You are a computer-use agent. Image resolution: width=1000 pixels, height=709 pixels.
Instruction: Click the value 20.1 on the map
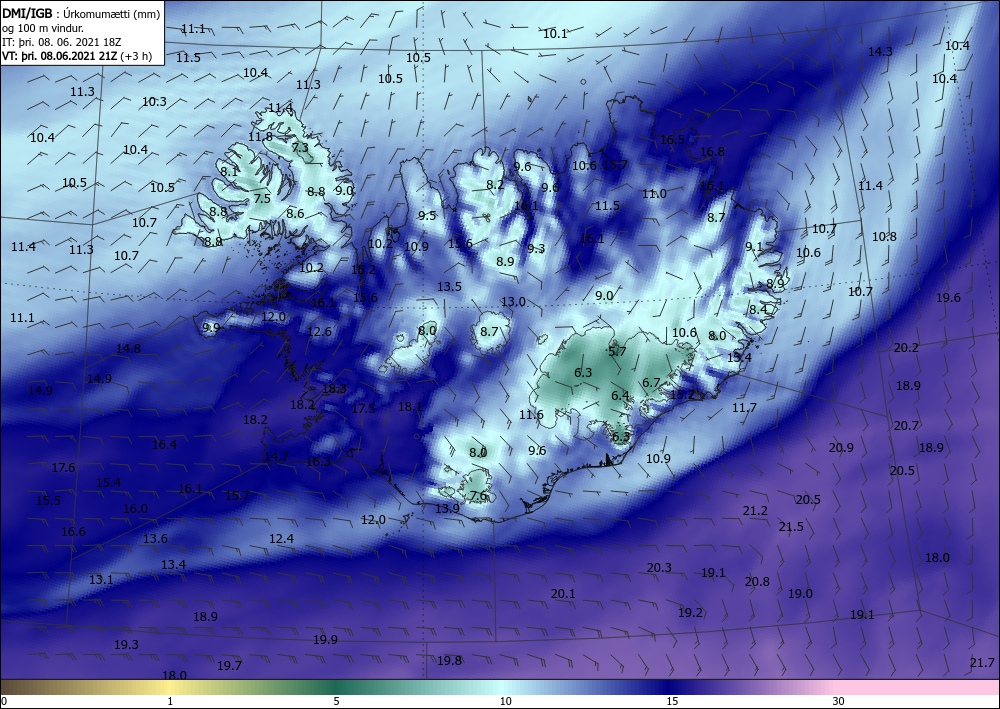click(563, 594)
